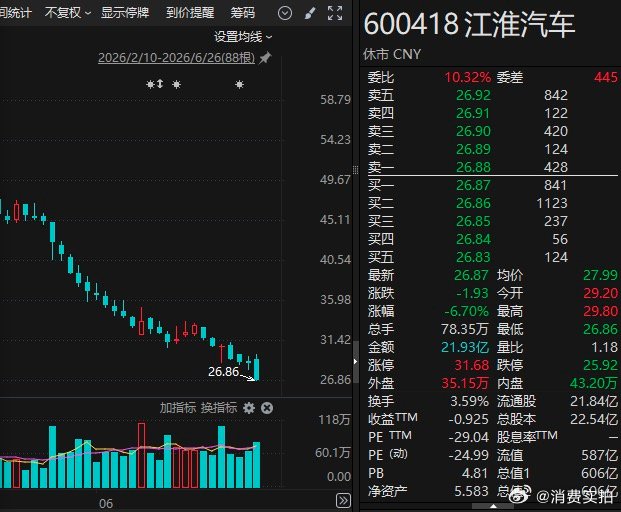Open the circled down-arrow menu icon
The height and width of the screenshot is (512, 621).
click(x=285, y=13)
